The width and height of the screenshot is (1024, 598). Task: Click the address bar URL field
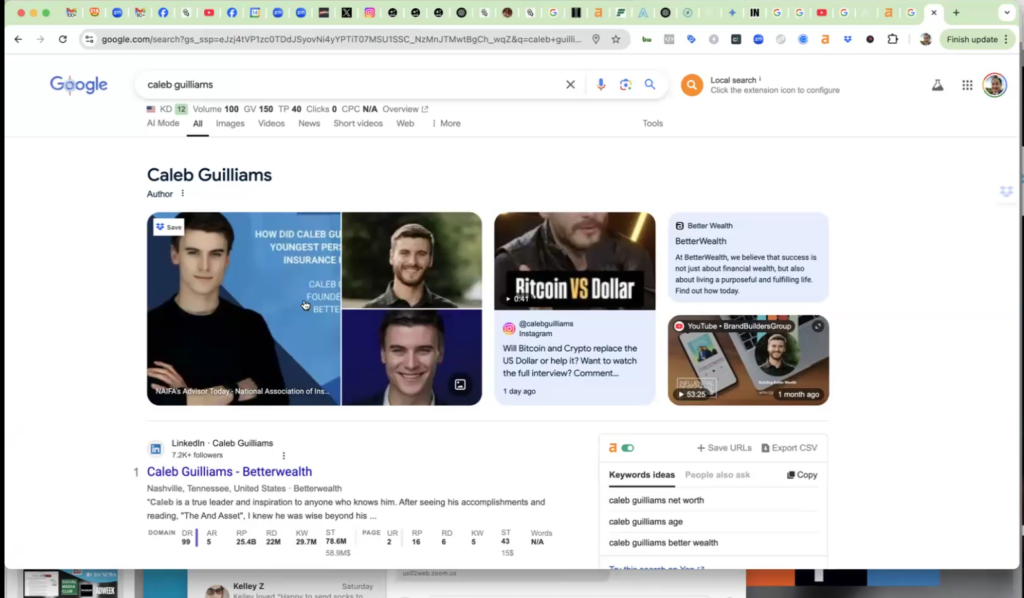(x=341, y=39)
